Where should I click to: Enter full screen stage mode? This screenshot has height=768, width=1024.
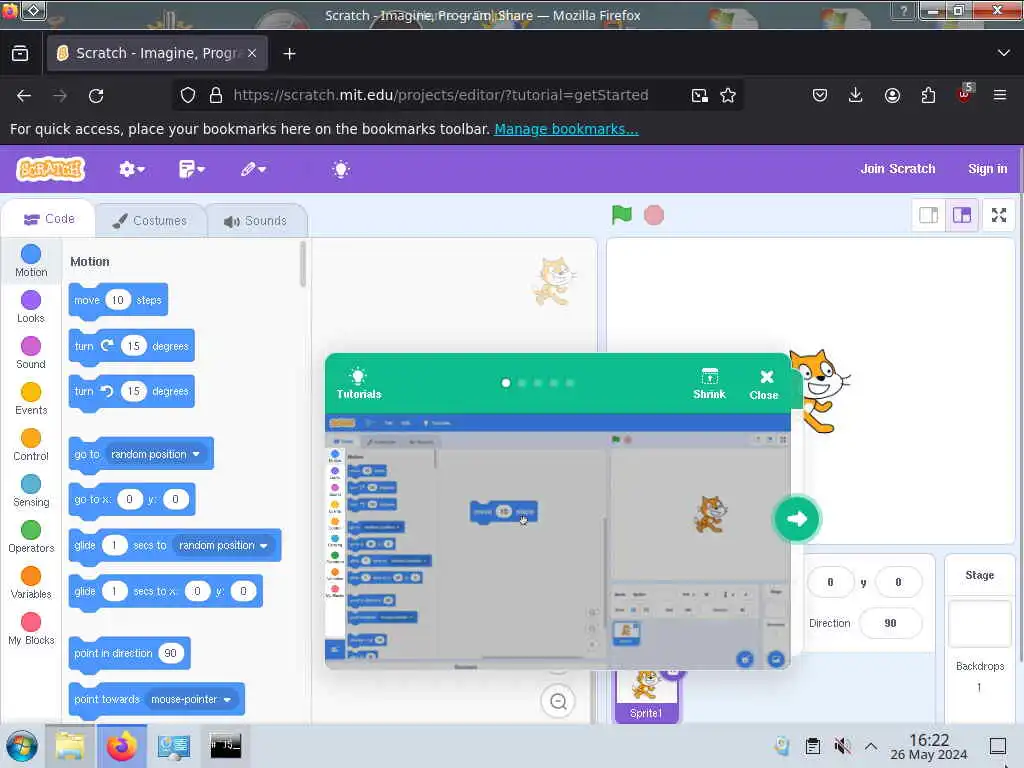pos(999,215)
